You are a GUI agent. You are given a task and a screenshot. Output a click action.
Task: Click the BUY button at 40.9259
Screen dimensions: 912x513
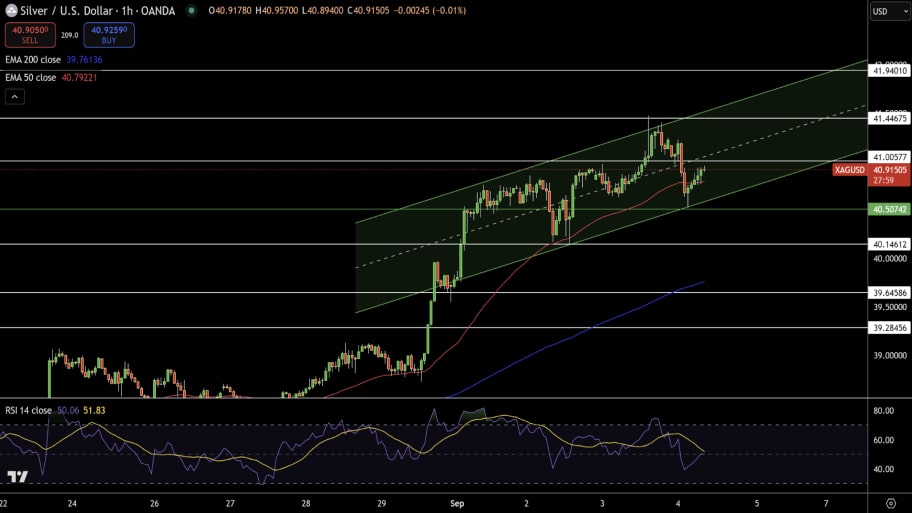[109, 35]
